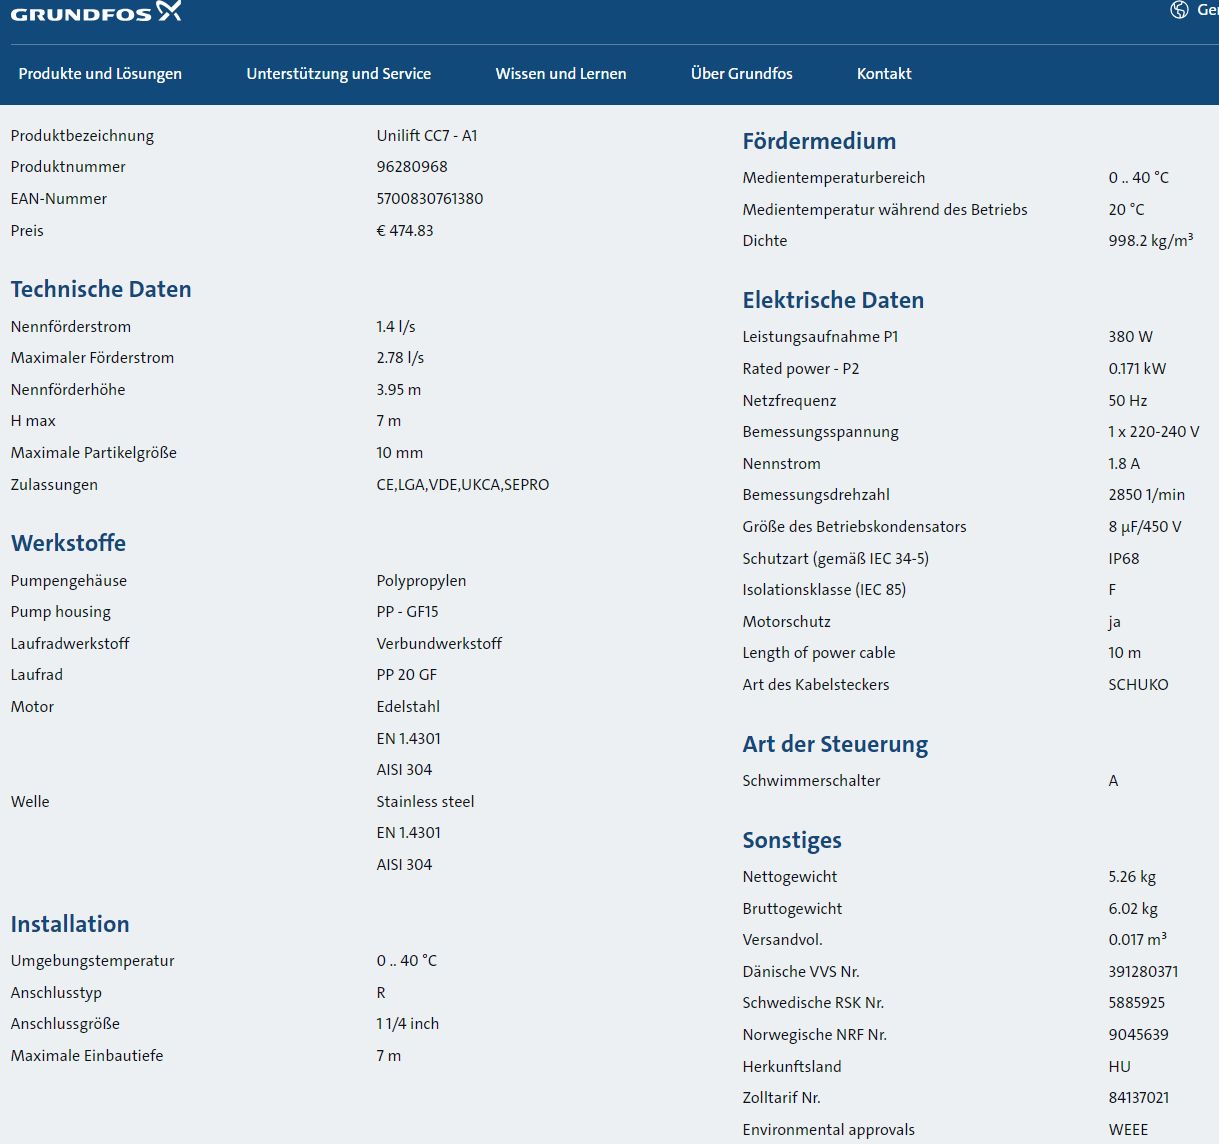Click the Bruttogewicht value 6.02 kg
The image size is (1219, 1144).
[1133, 909]
